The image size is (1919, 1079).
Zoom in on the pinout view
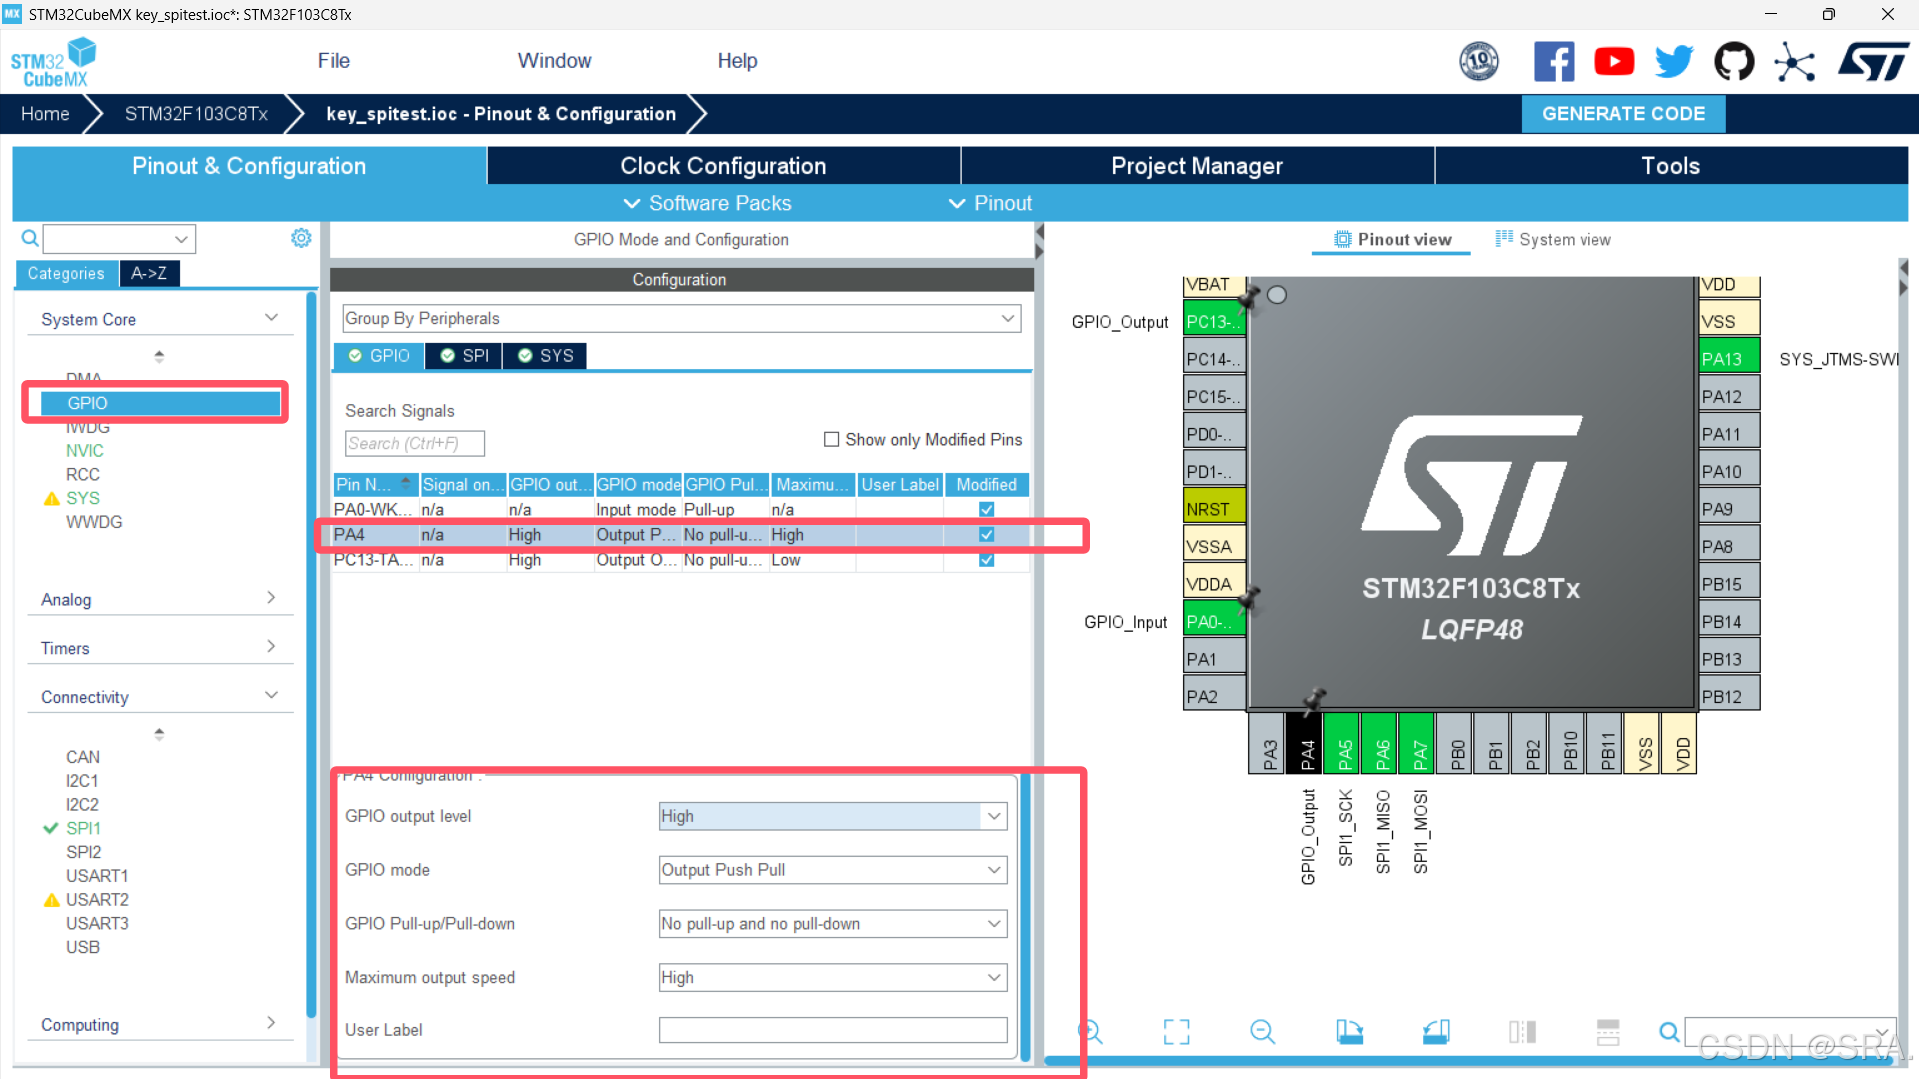click(1090, 1030)
